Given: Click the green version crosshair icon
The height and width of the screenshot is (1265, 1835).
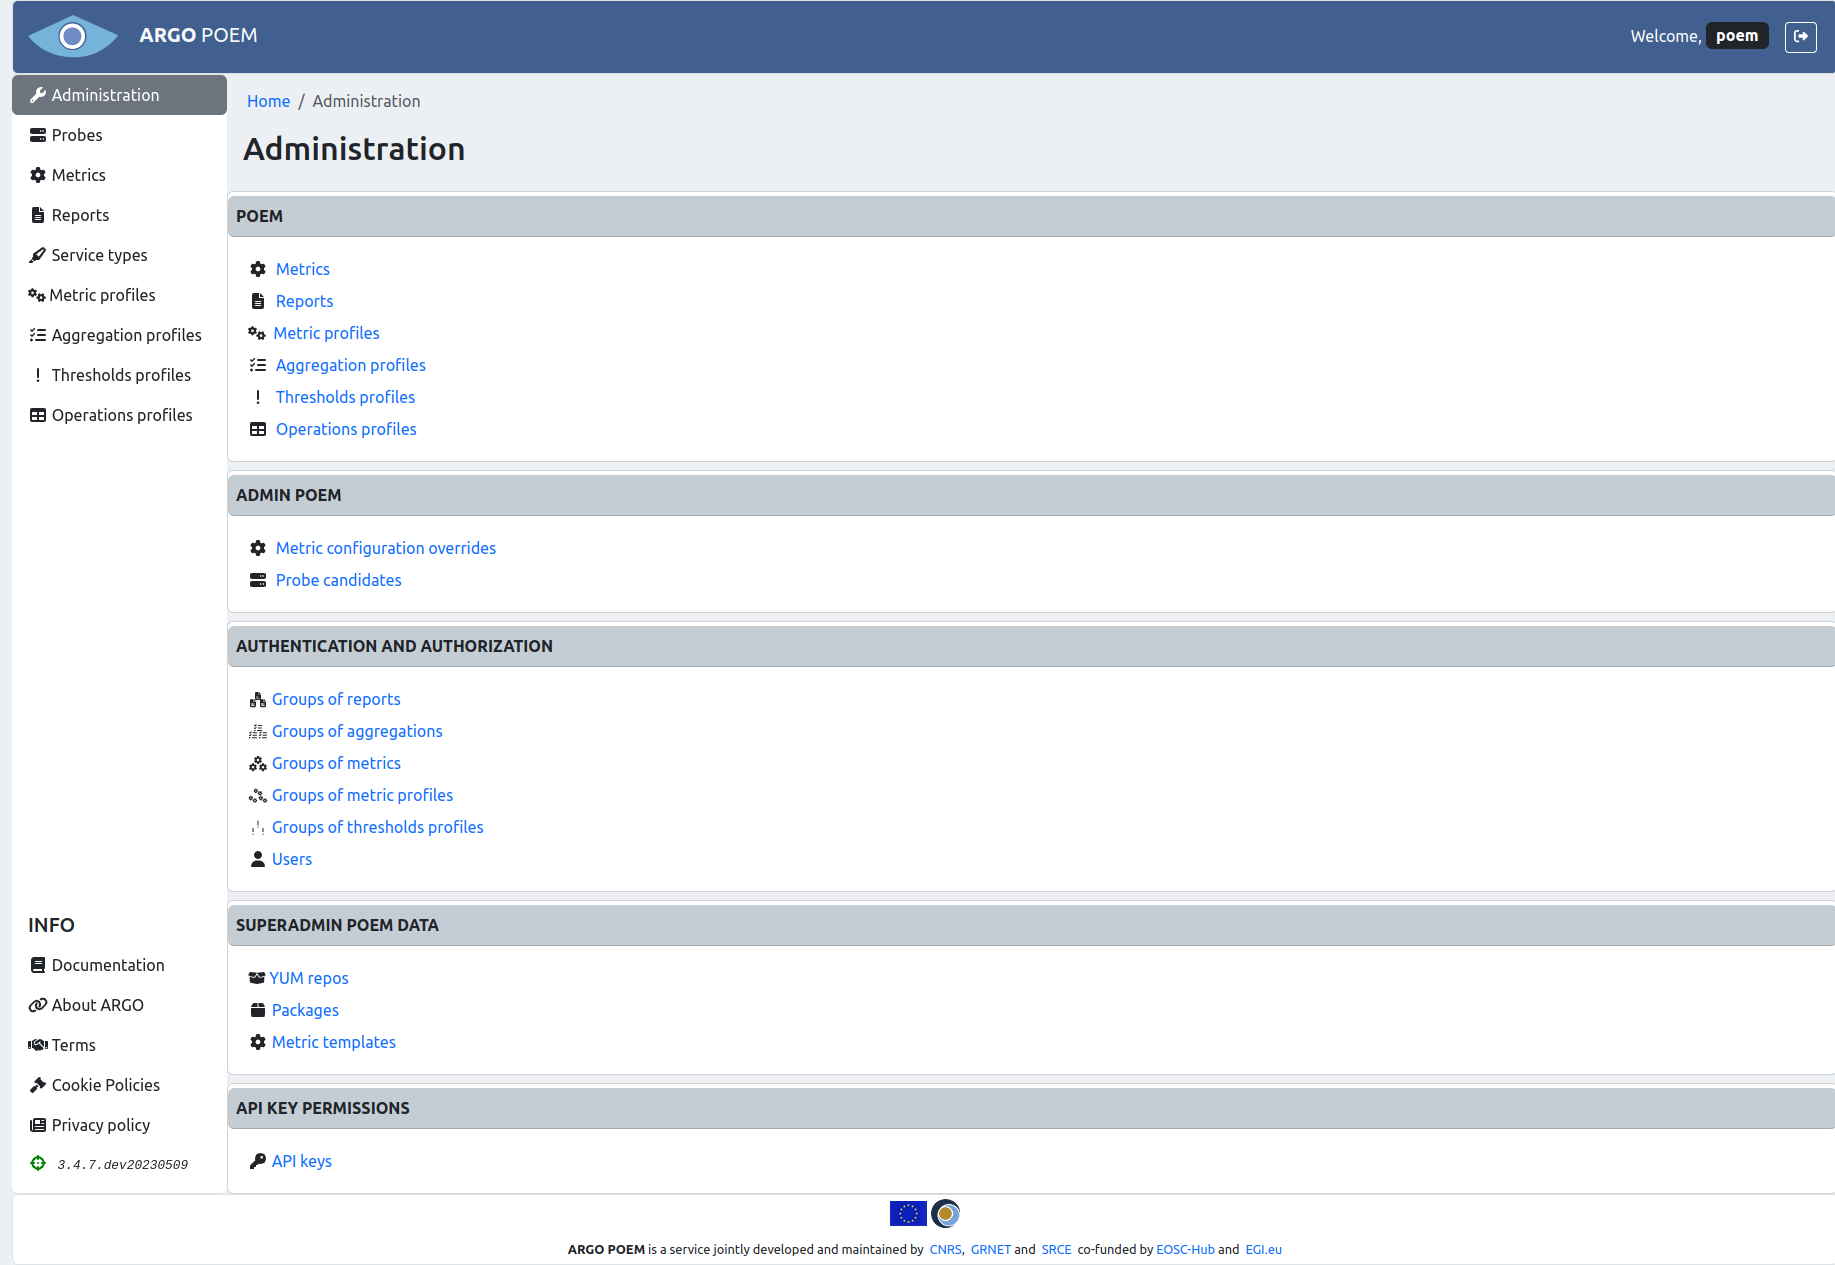Looking at the screenshot, I should 38,1163.
